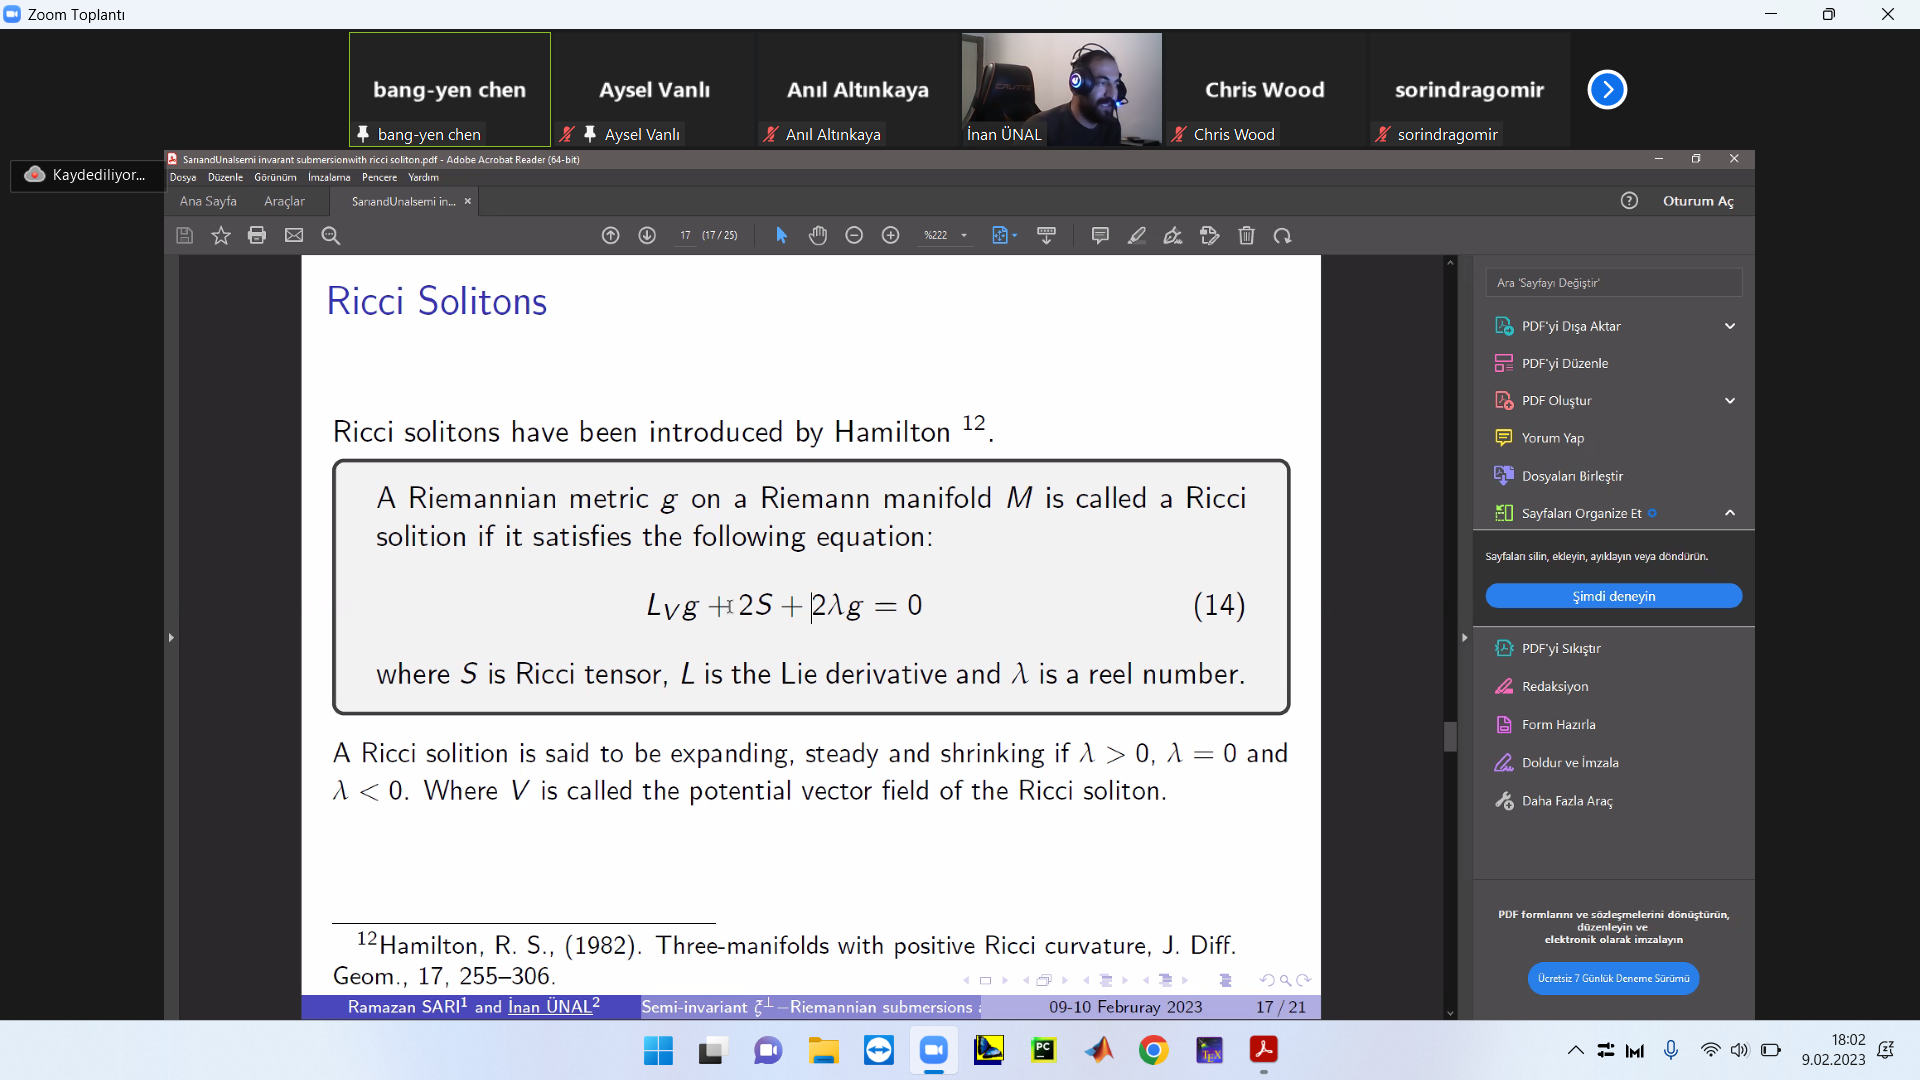Click the page number input field
Image resolution: width=1920 pixels, height=1080 pixels.
pyautogui.click(x=686, y=236)
